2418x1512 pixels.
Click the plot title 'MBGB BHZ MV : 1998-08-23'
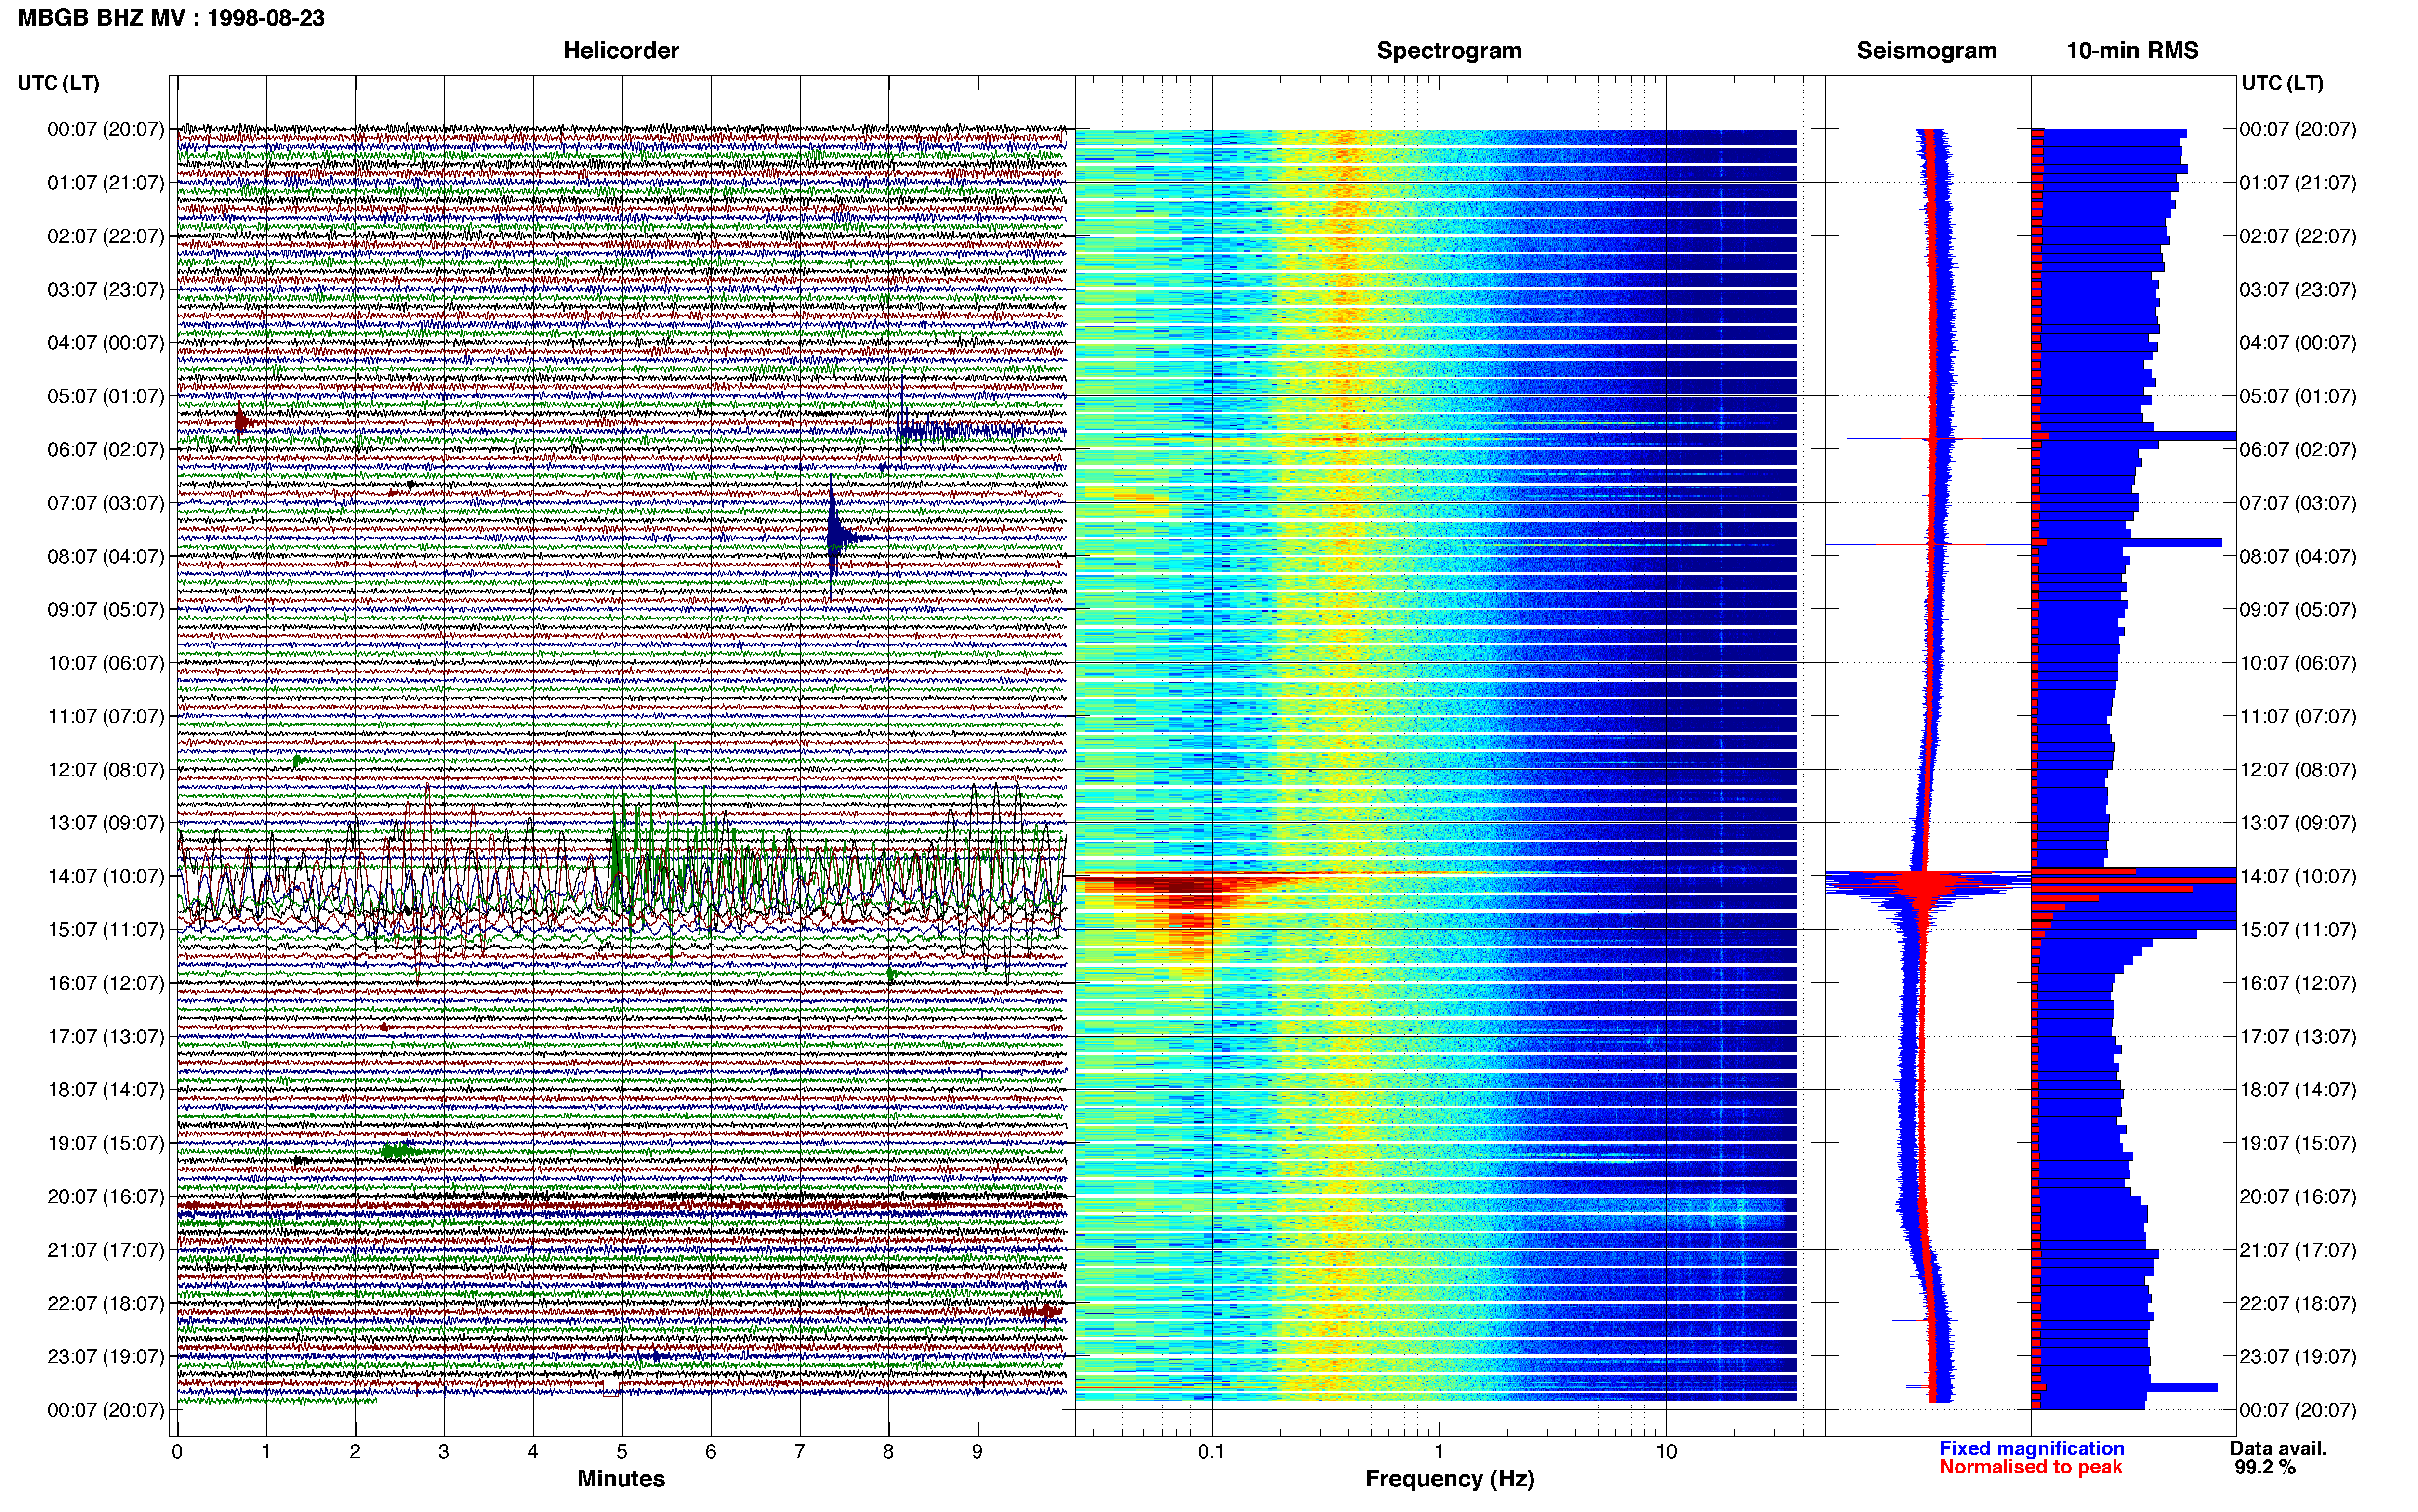[x=171, y=18]
